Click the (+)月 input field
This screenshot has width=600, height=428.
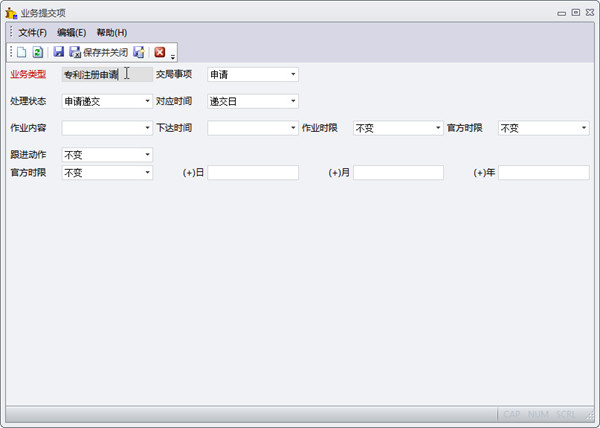pos(398,173)
